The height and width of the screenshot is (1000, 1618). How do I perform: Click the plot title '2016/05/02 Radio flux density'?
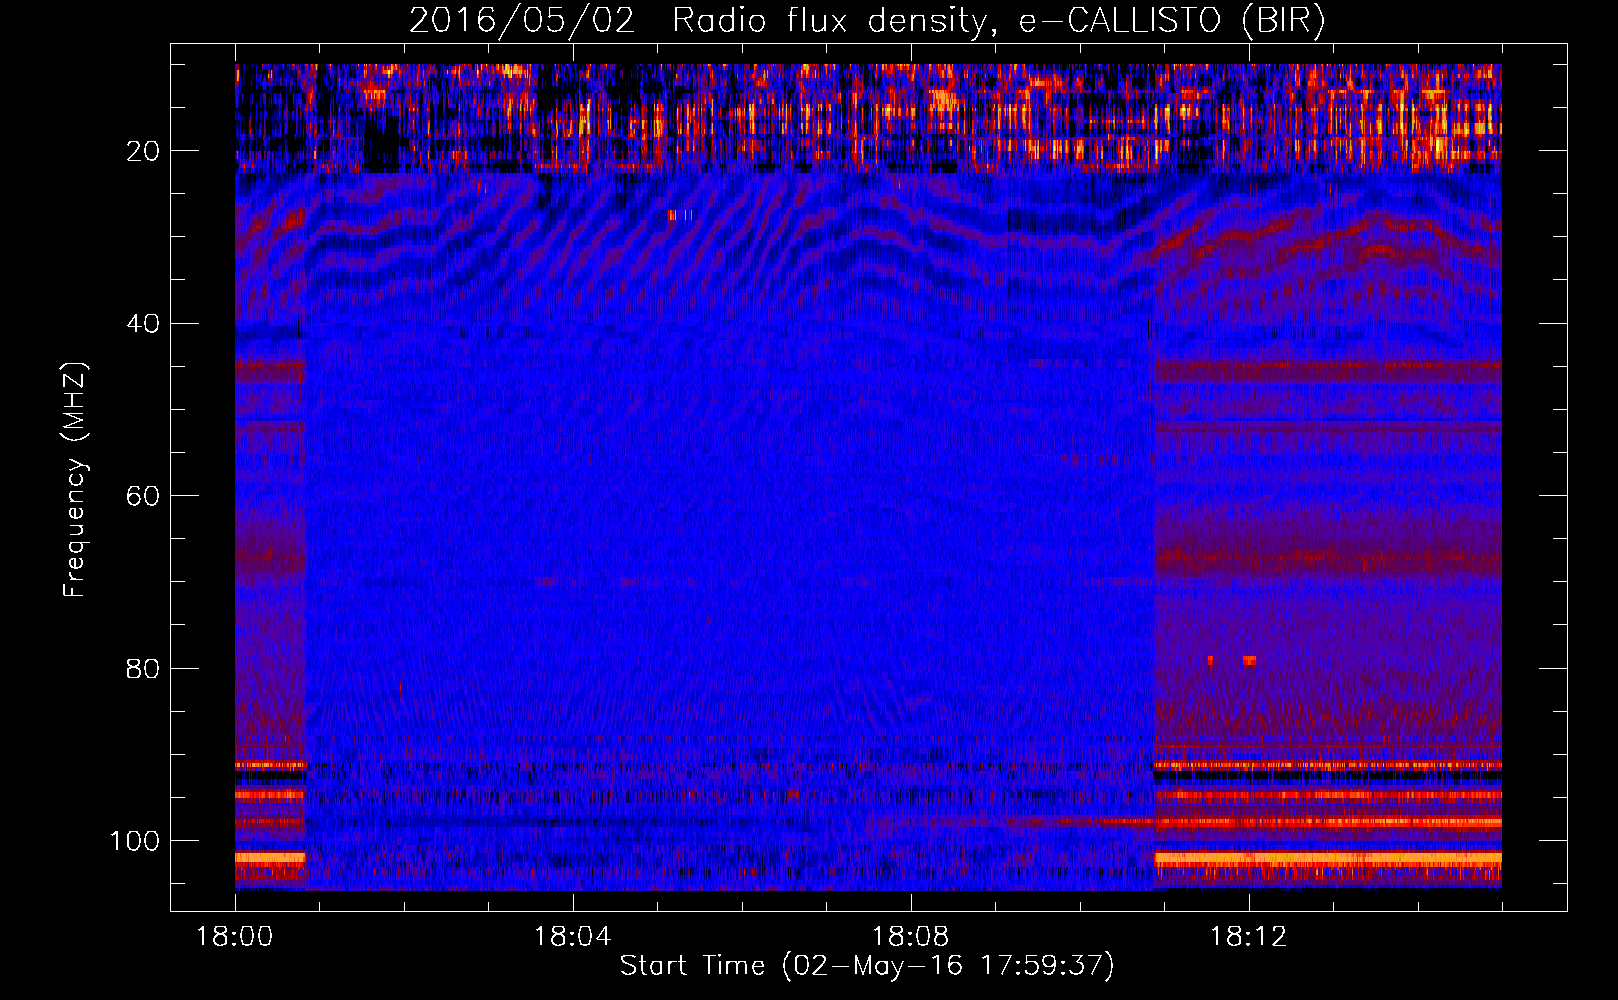(867, 20)
